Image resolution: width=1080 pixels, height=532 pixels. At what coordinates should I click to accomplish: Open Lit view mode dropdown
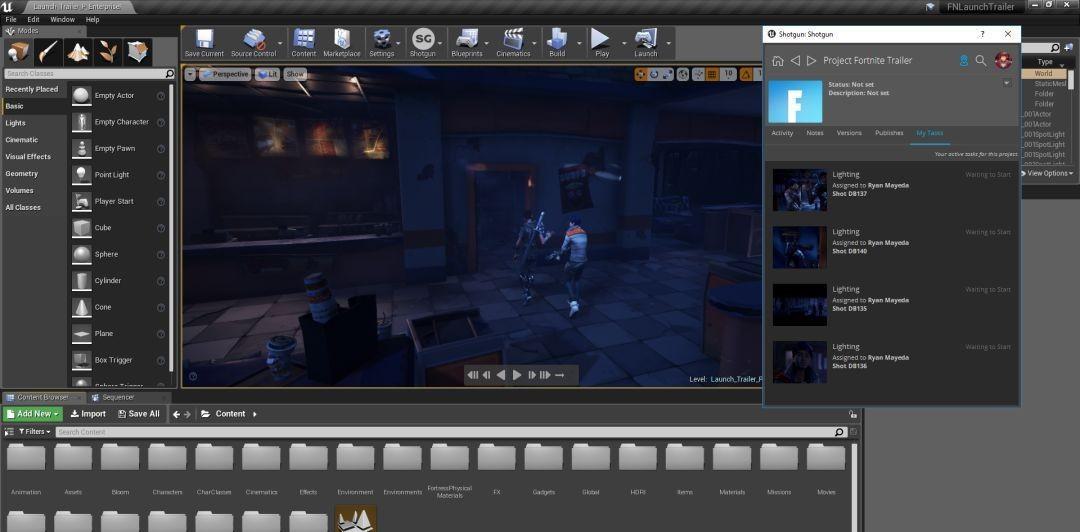coord(267,74)
